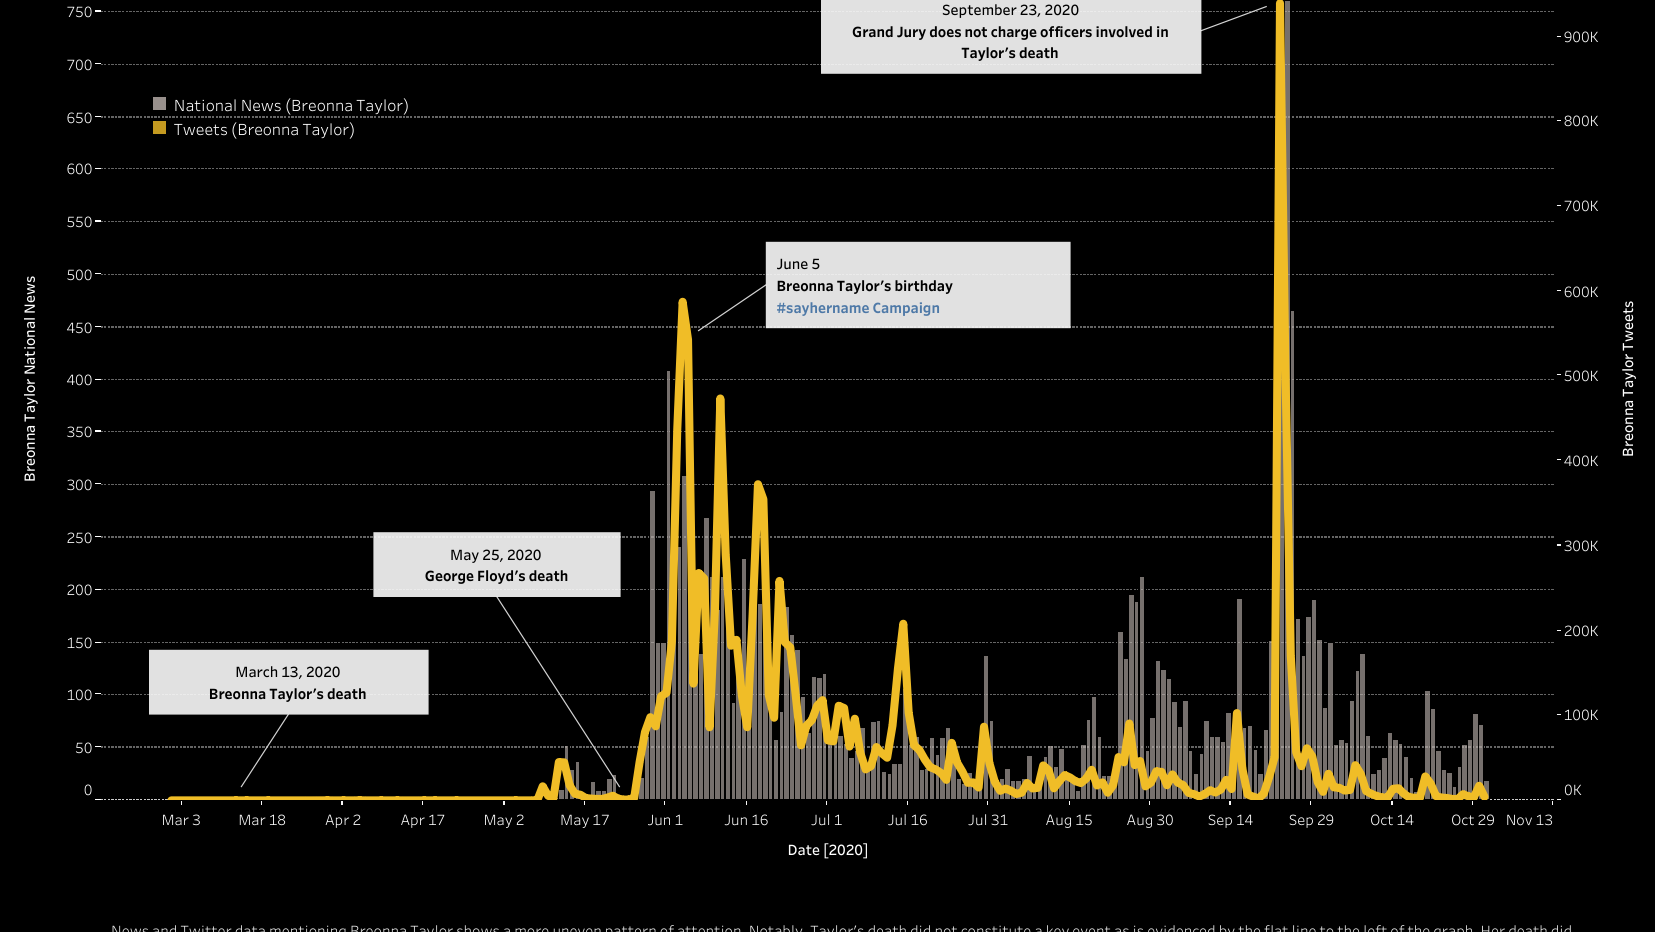The height and width of the screenshot is (932, 1655).
Task: Click the Breonna Taylor Tweets axis title
Action: [1628, 379]
